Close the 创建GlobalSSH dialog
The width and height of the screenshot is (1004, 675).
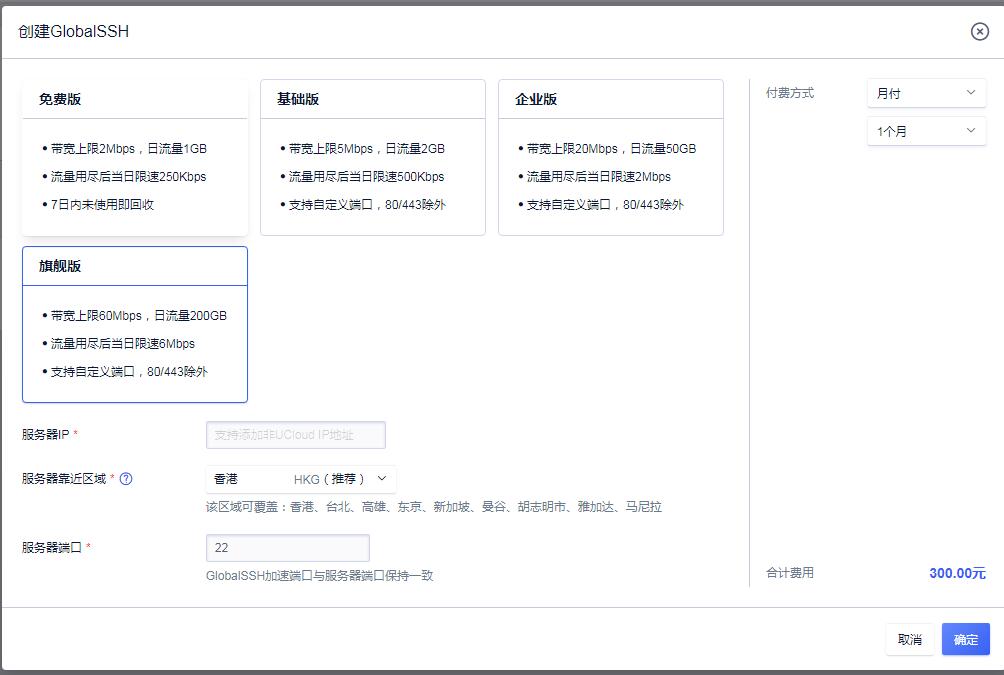[979, 31]
